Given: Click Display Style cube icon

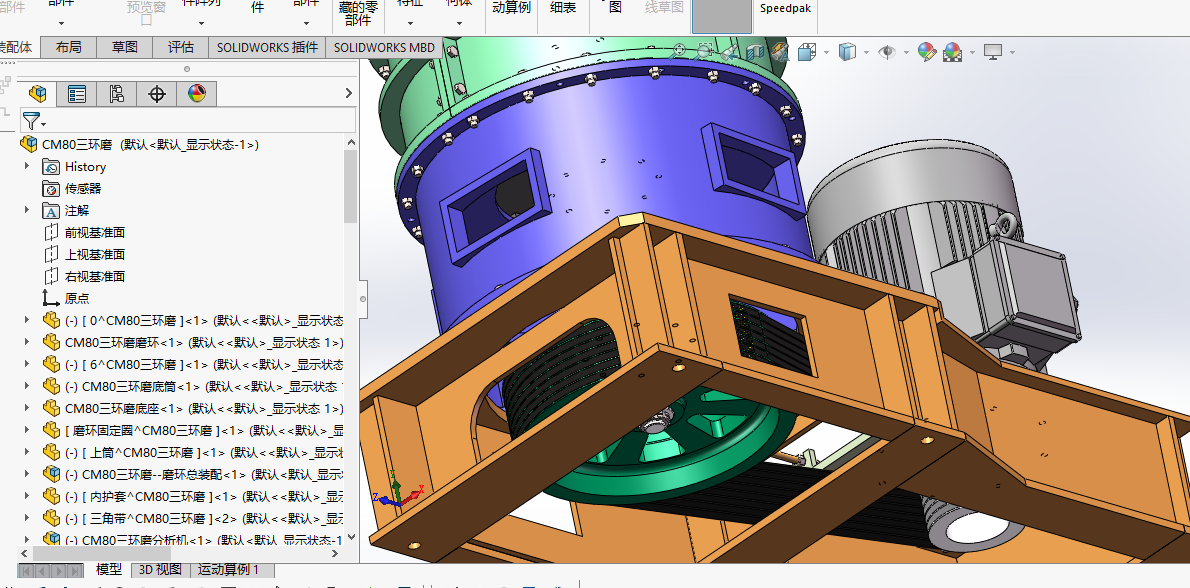Looking at the screenshot, I should [847, 52].
